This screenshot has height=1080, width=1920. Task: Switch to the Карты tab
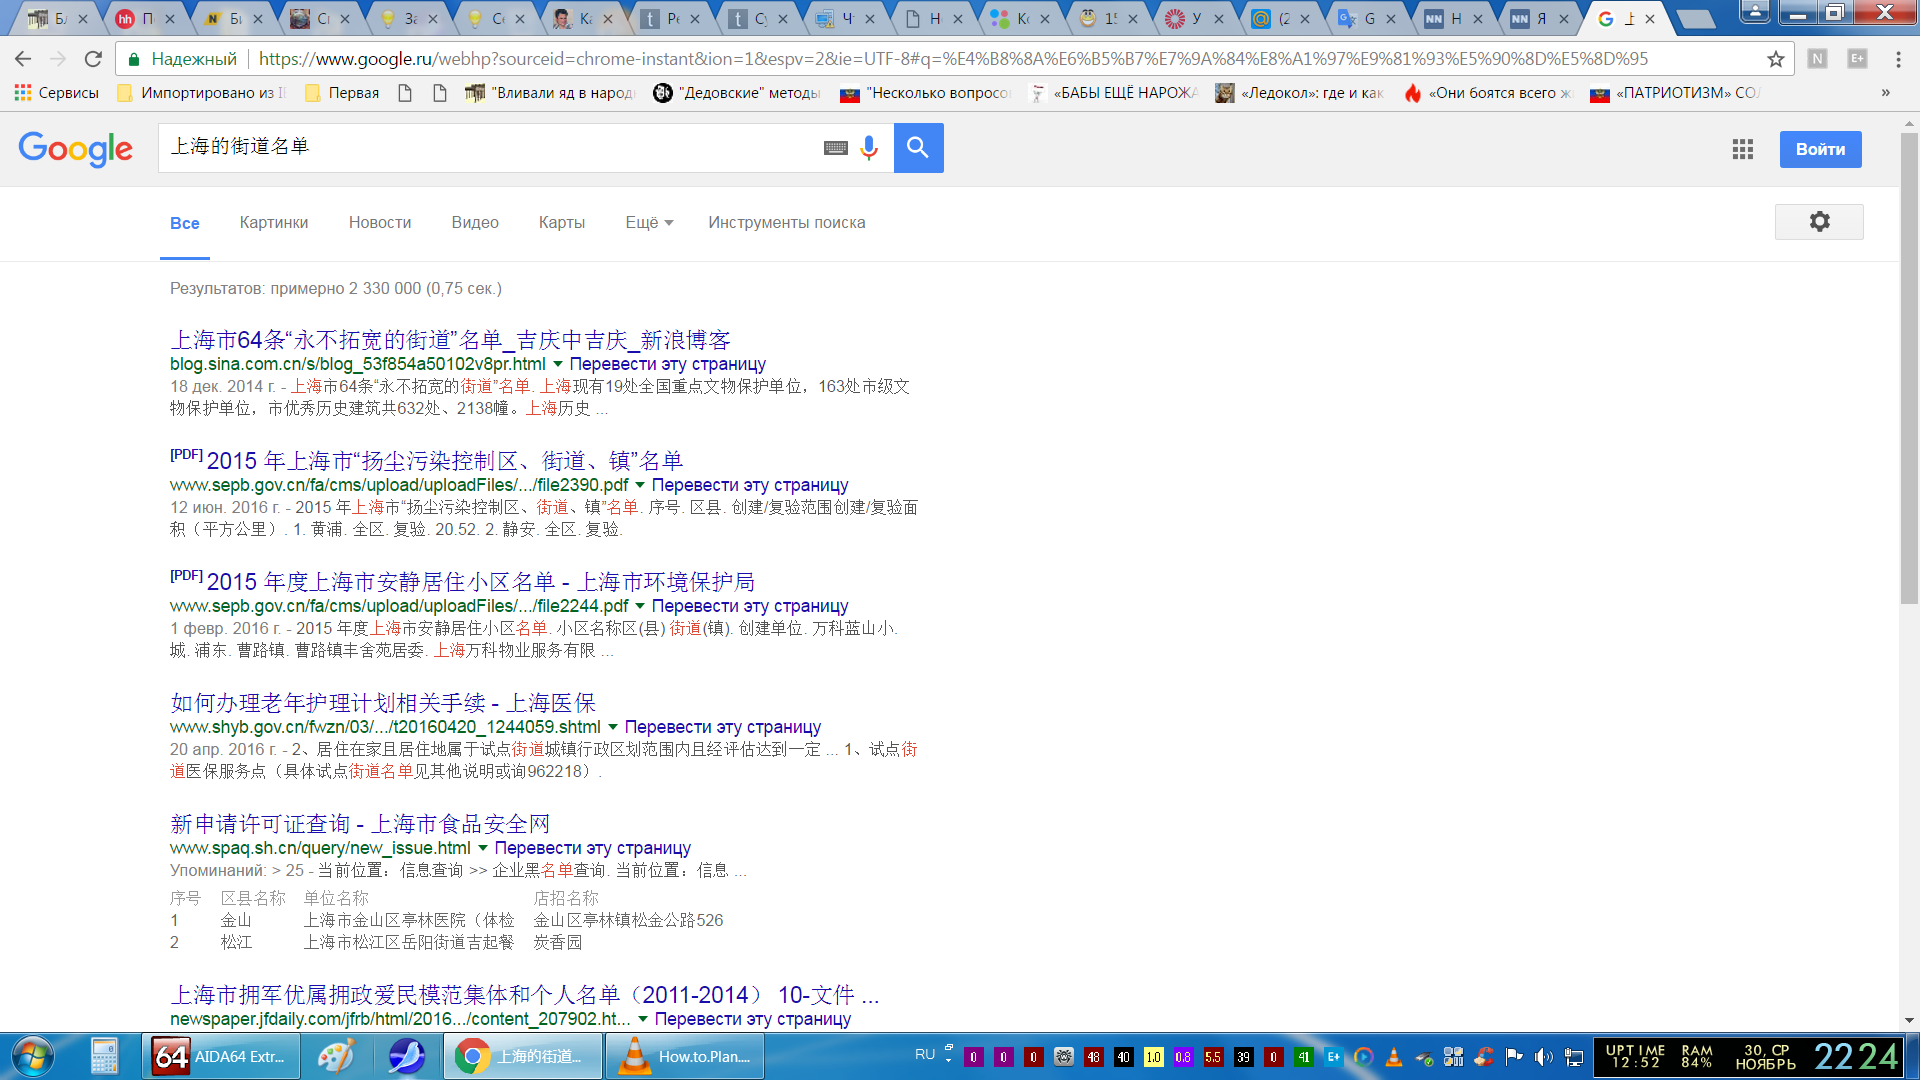coord(561,222)
